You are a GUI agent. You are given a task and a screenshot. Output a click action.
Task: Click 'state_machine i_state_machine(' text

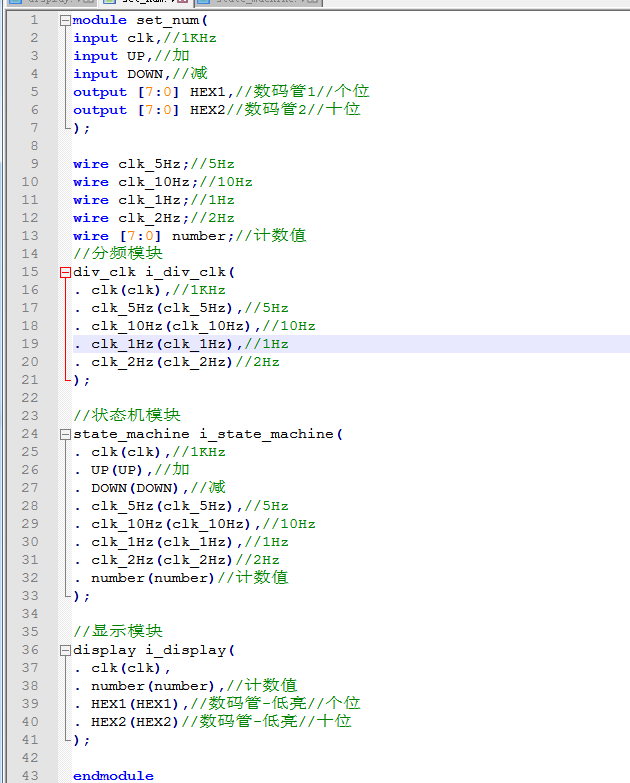(x=208, y=434)
